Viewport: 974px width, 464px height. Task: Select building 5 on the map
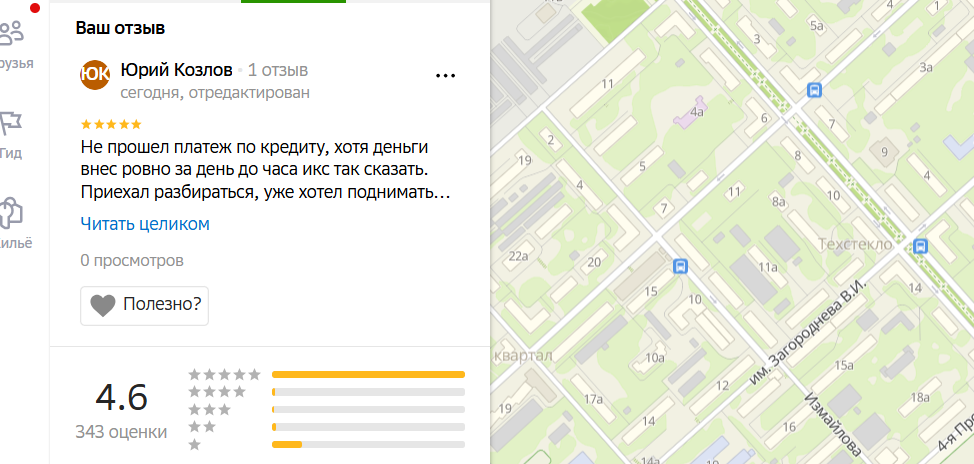pos(642,166)
